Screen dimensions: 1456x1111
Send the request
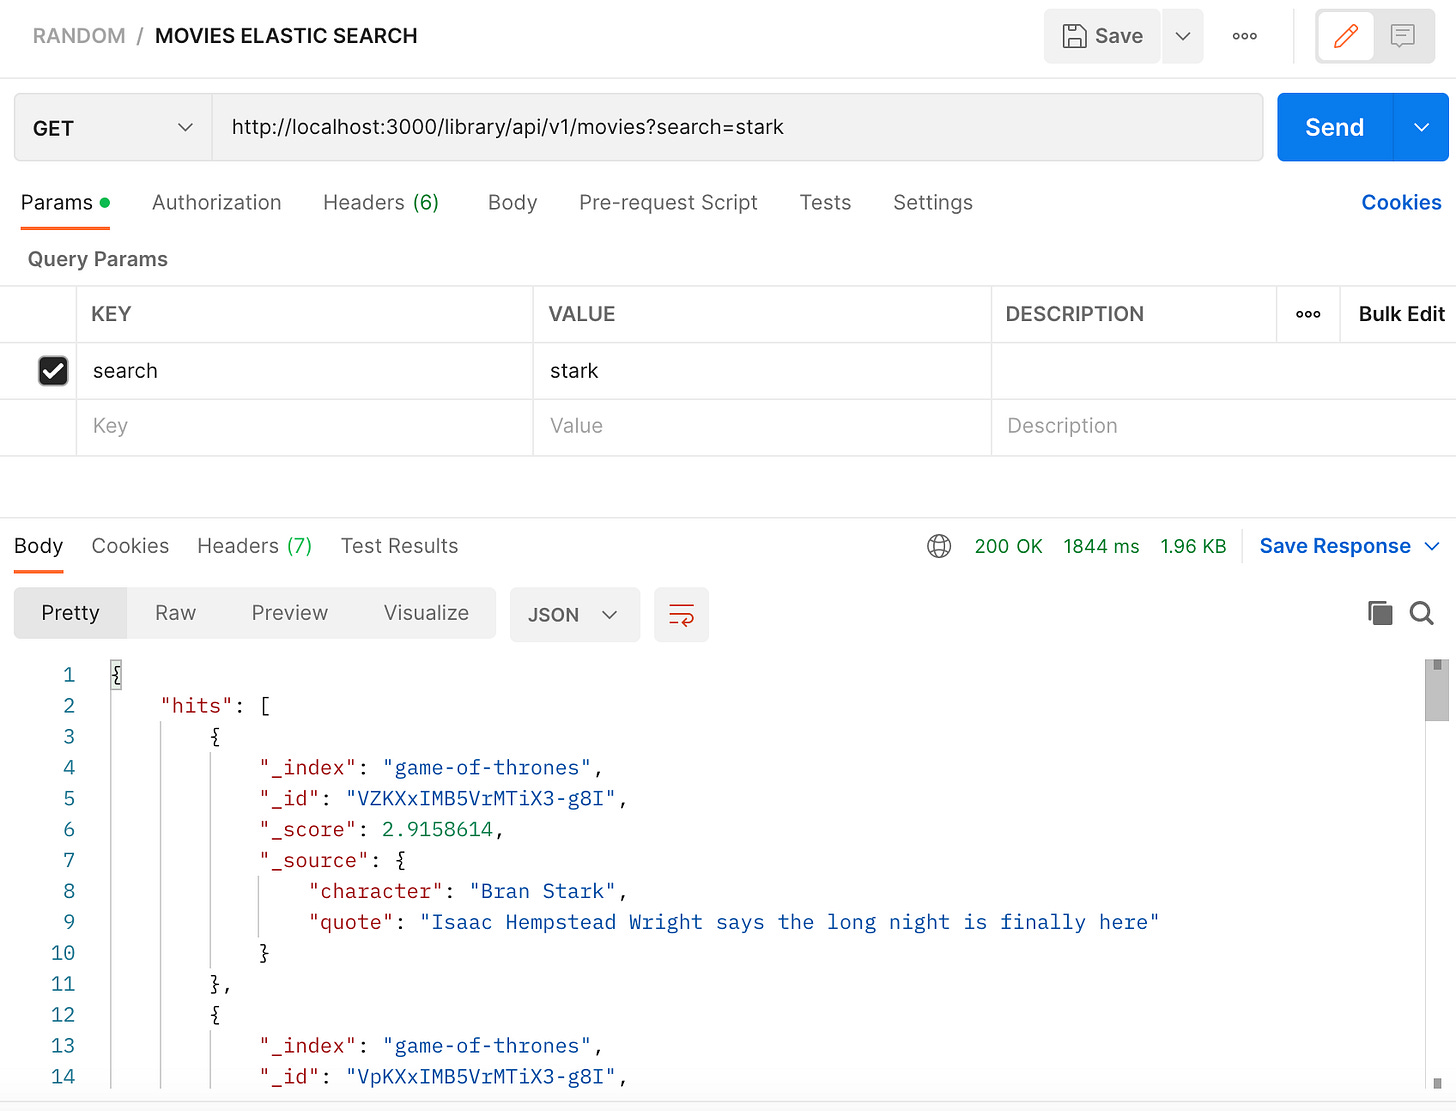click(1335, 128)
